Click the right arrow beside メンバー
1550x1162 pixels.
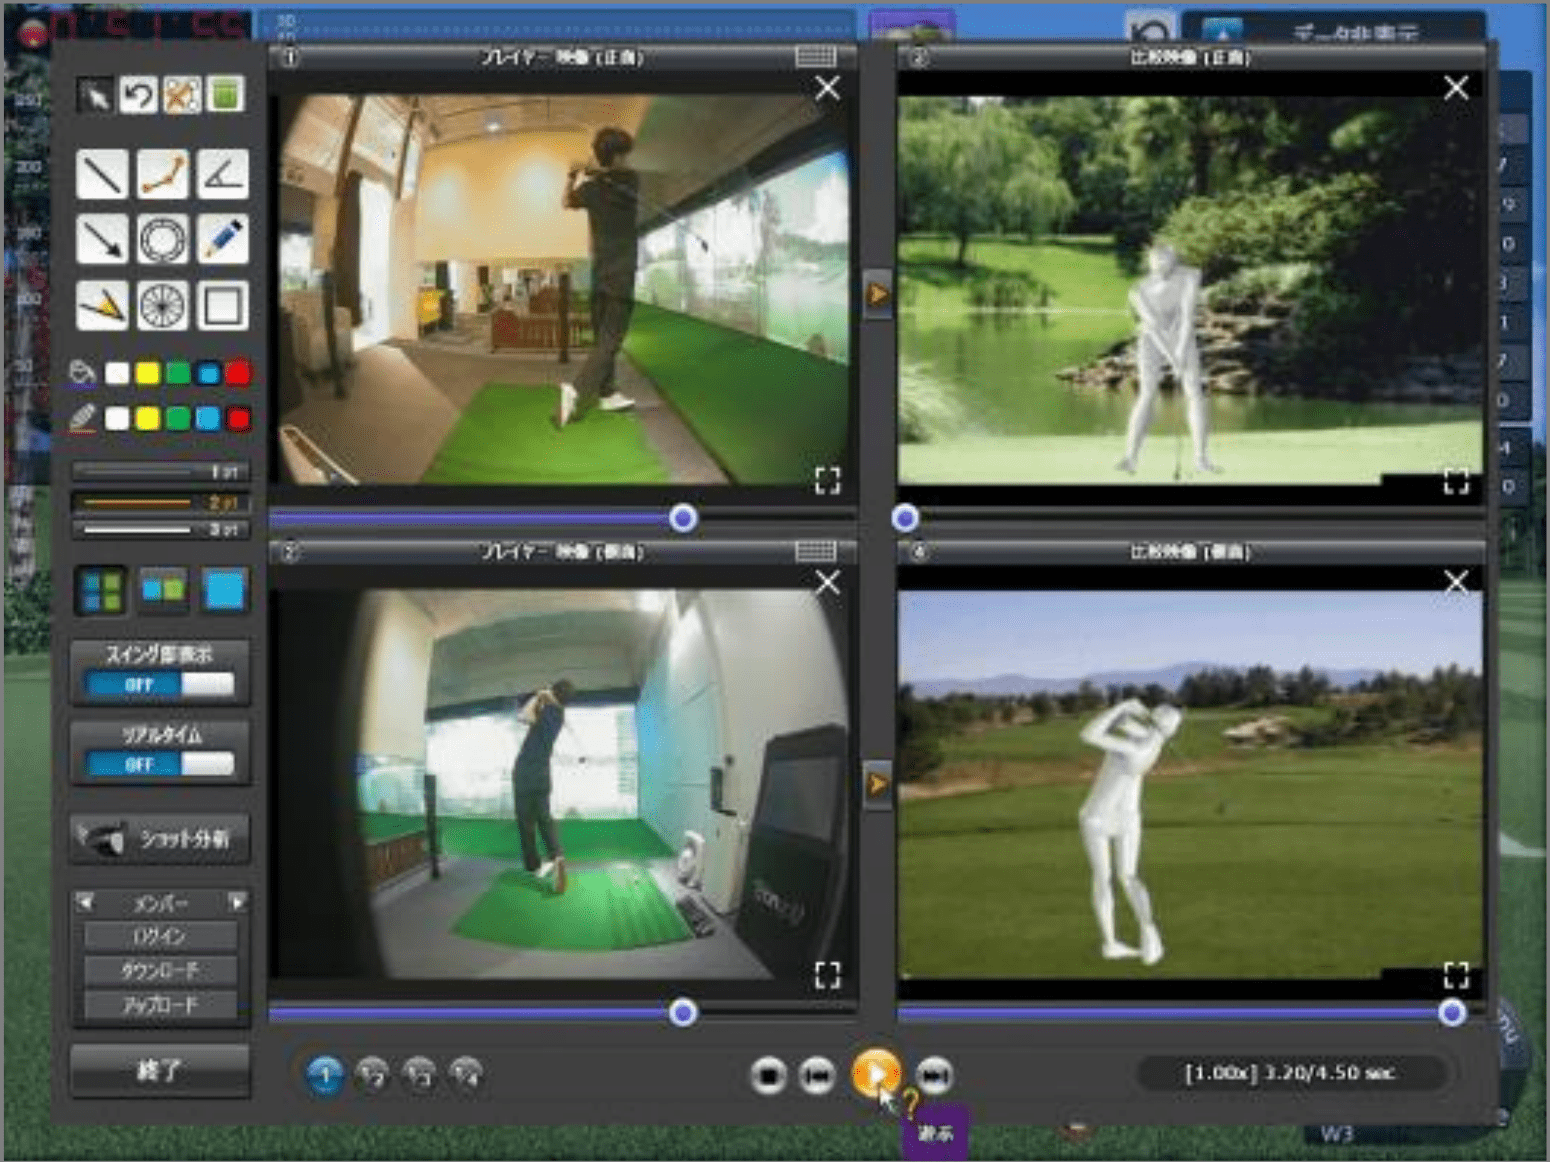[x=237, y=902]
